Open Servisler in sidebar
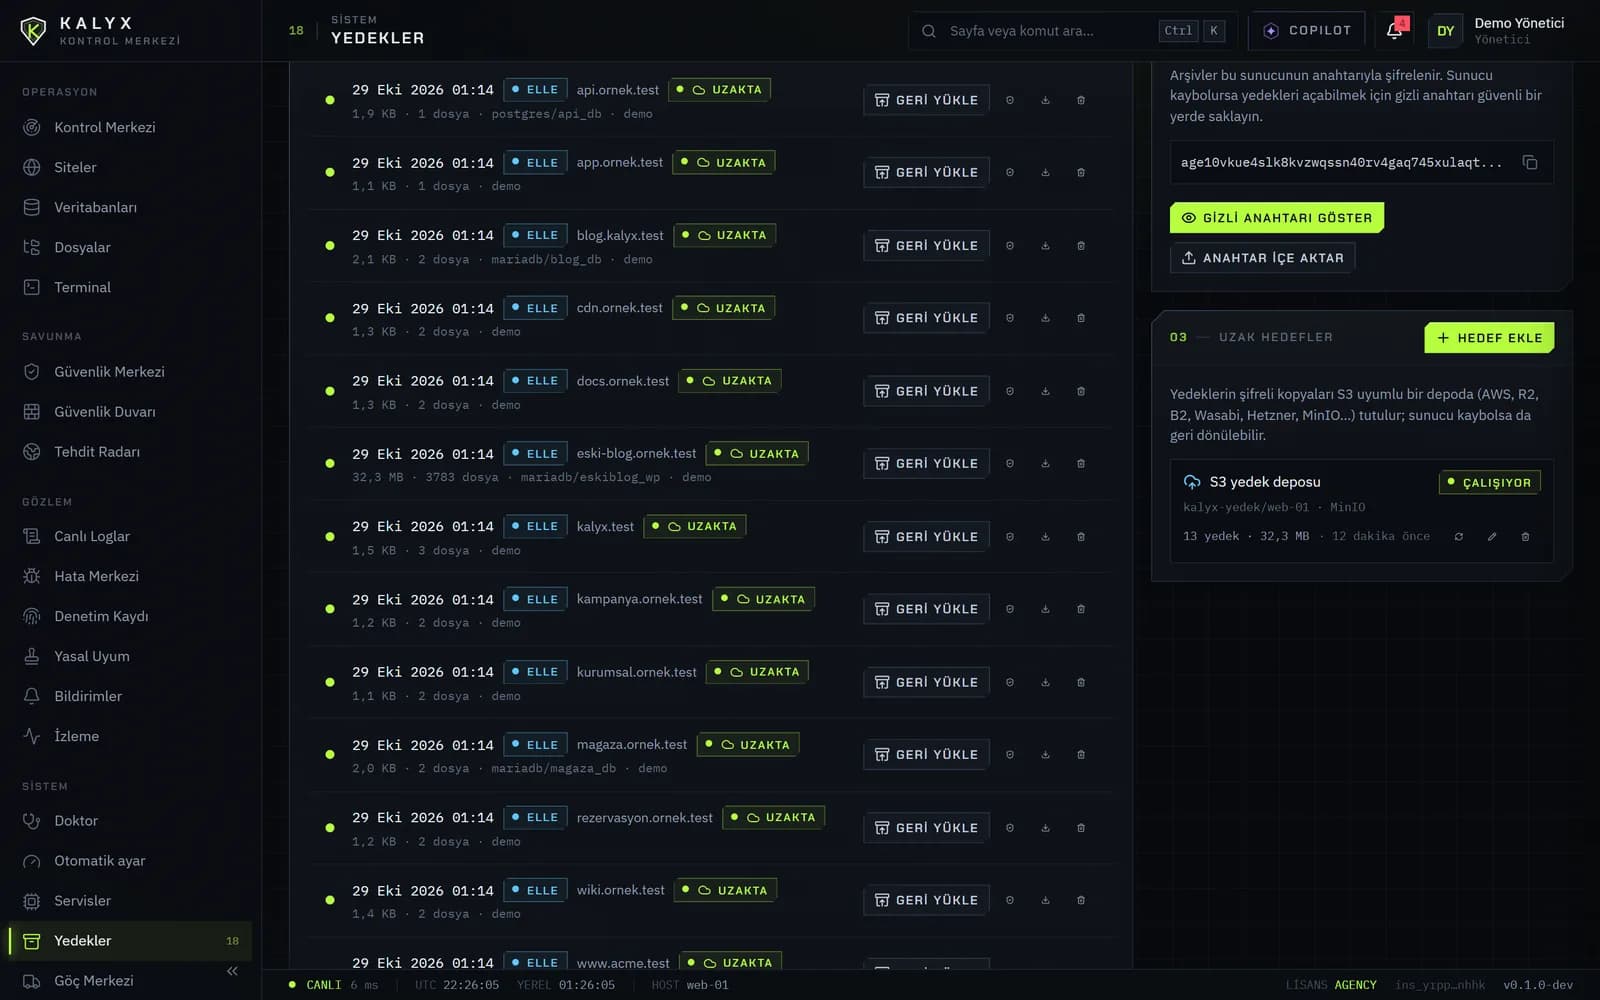Viewport: 1600px width, 1000px height. coord(130,901)
